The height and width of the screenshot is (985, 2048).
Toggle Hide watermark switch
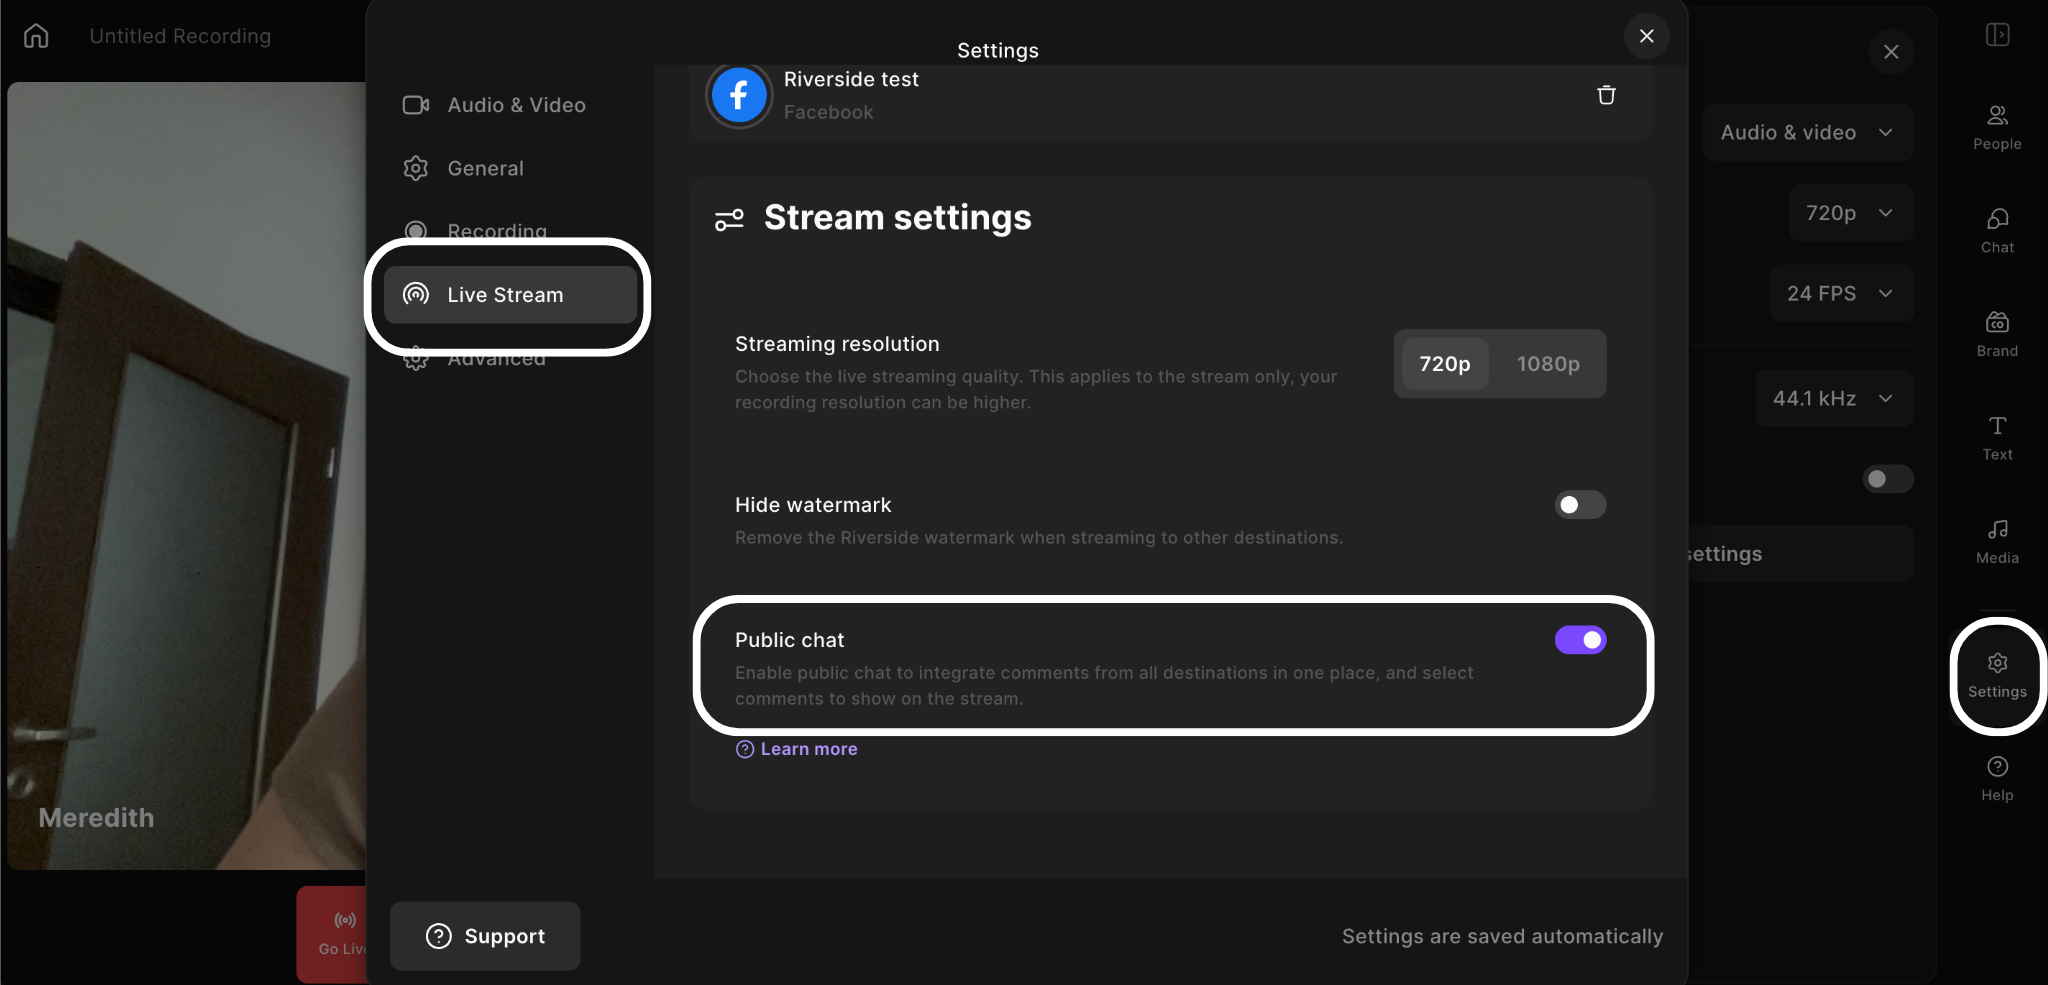1580,505
